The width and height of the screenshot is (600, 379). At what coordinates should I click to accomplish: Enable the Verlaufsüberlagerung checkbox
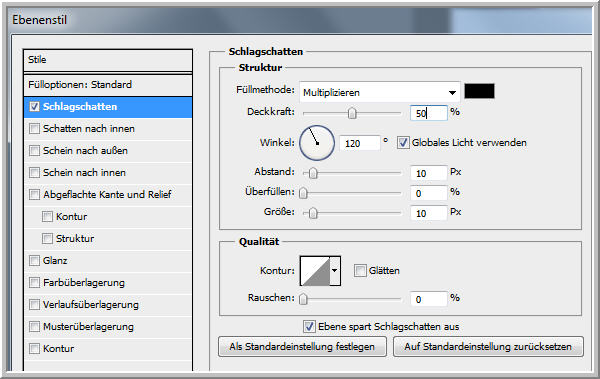coord(34,304)
